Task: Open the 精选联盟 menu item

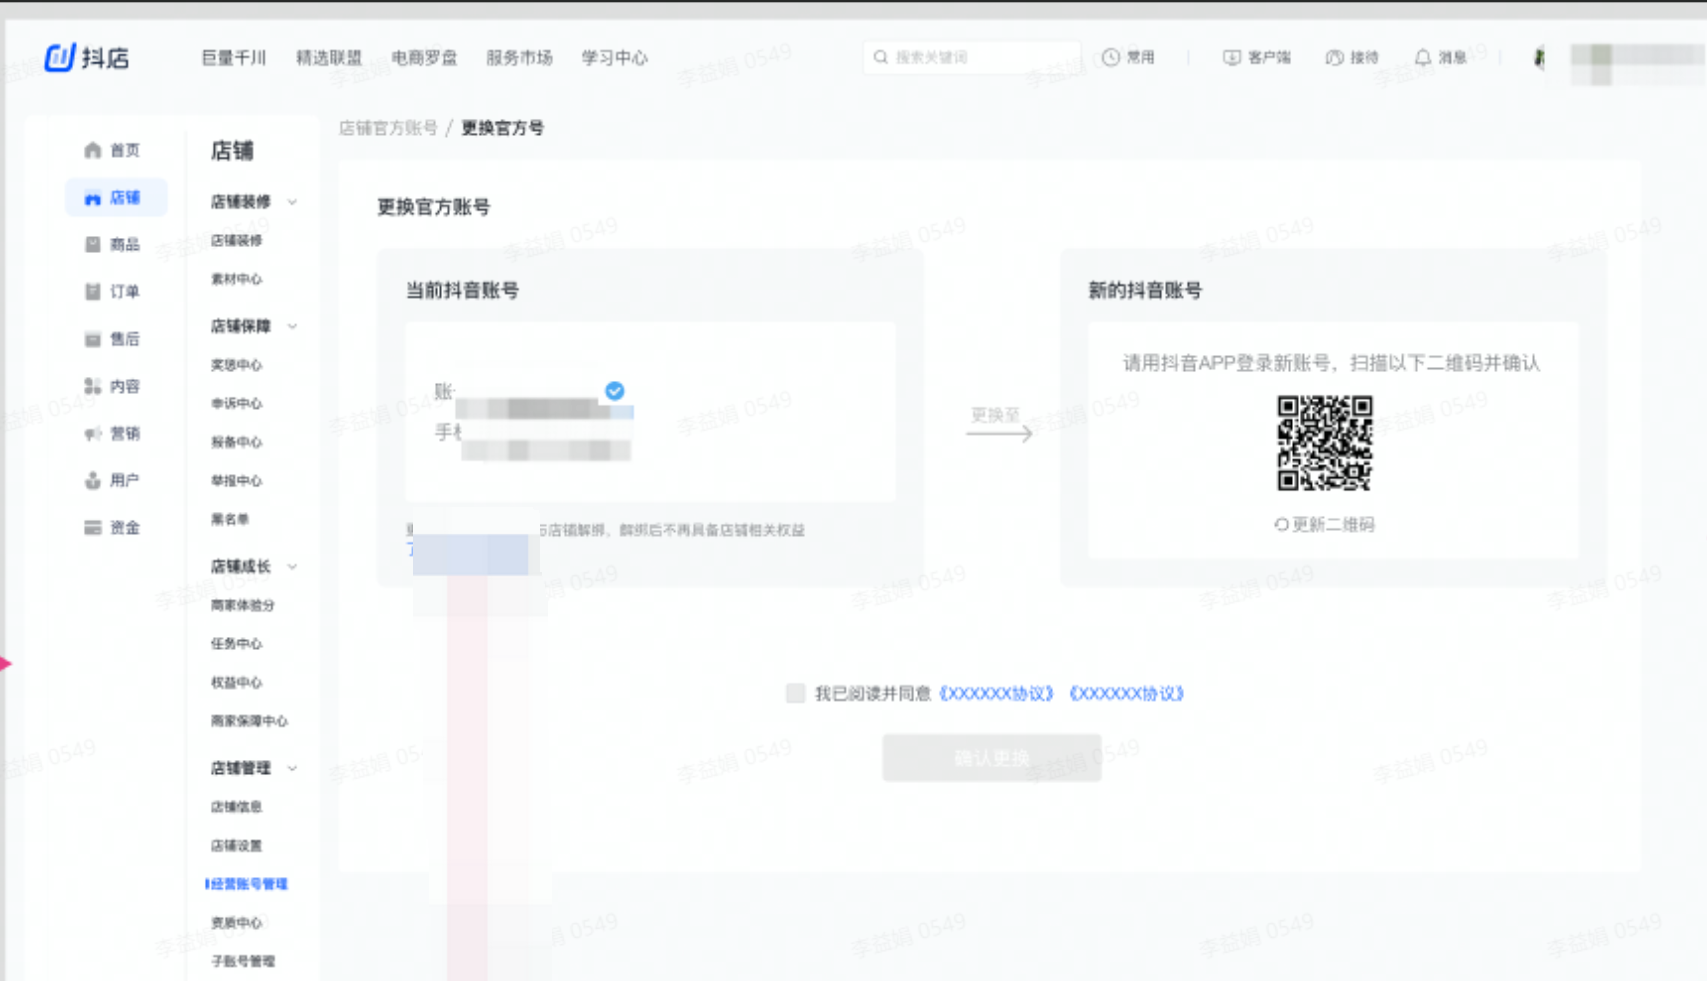Action: coord(330,57)
